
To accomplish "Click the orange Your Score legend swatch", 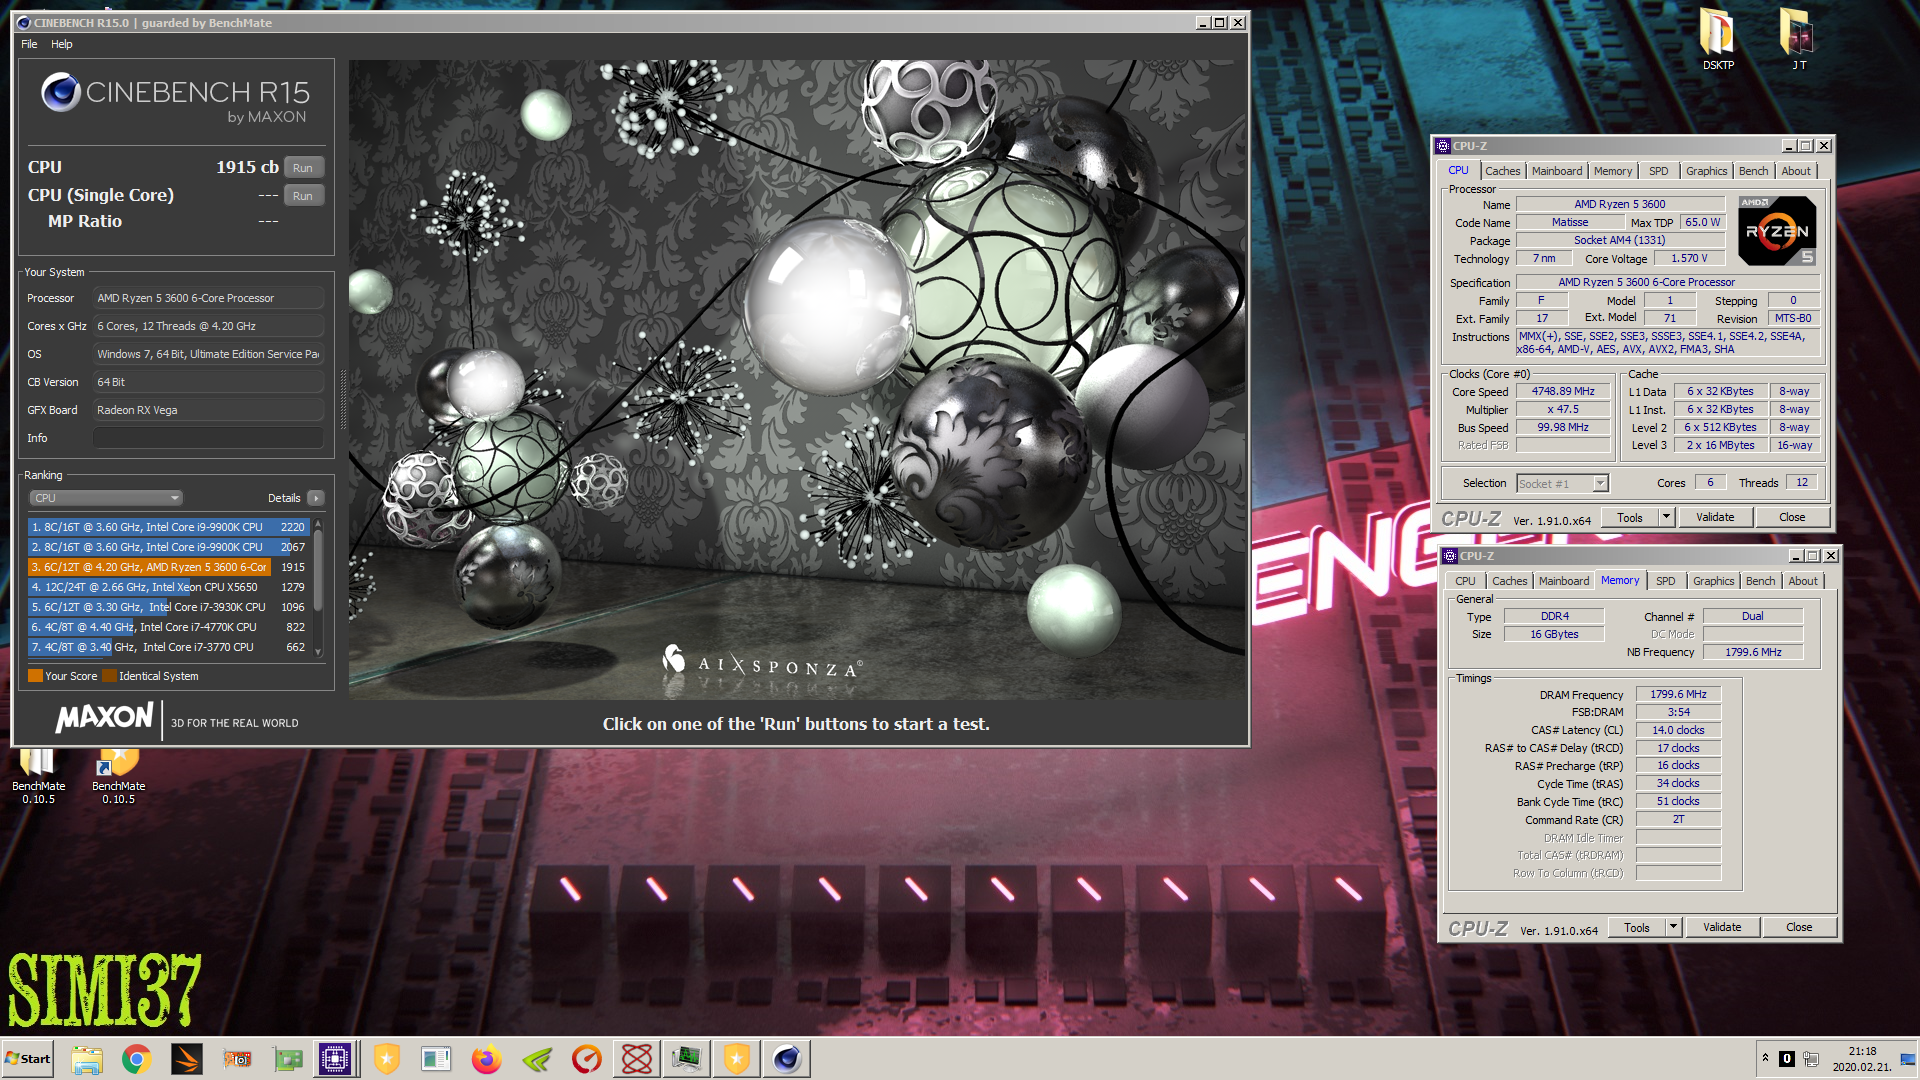I will pos(36,676).
